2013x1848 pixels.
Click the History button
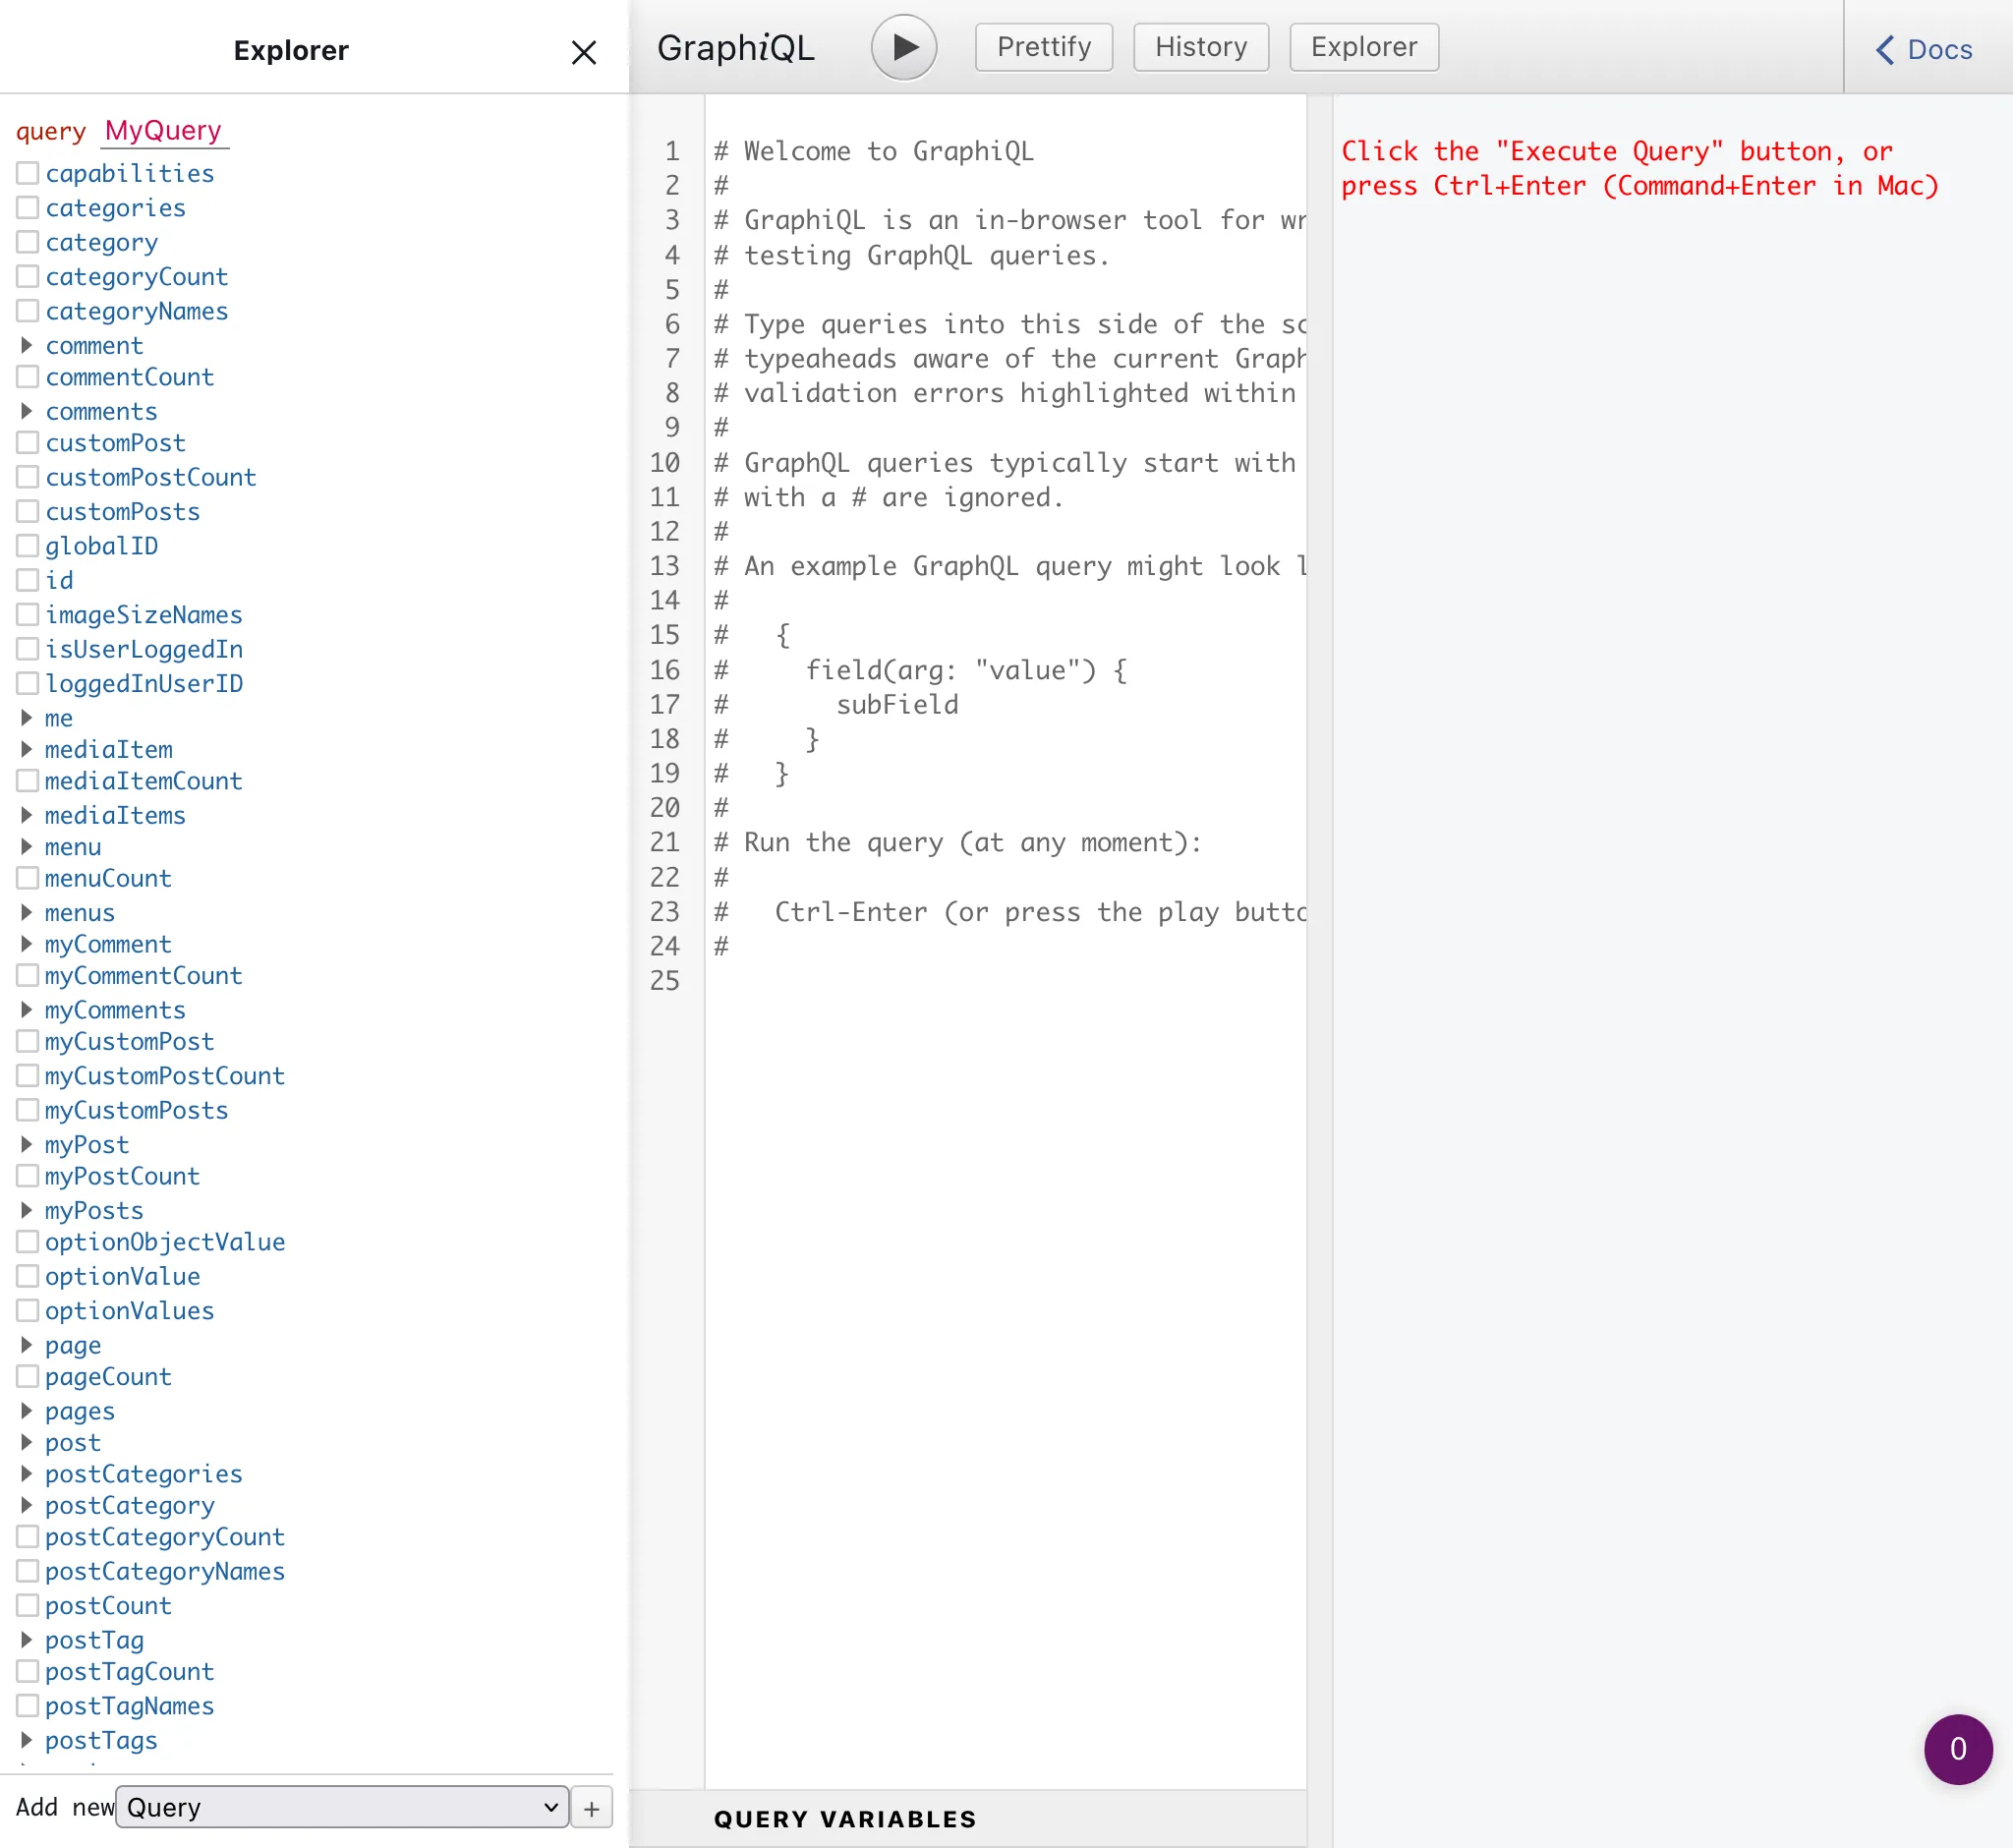pyautogui.click(x=1201, y=47)
